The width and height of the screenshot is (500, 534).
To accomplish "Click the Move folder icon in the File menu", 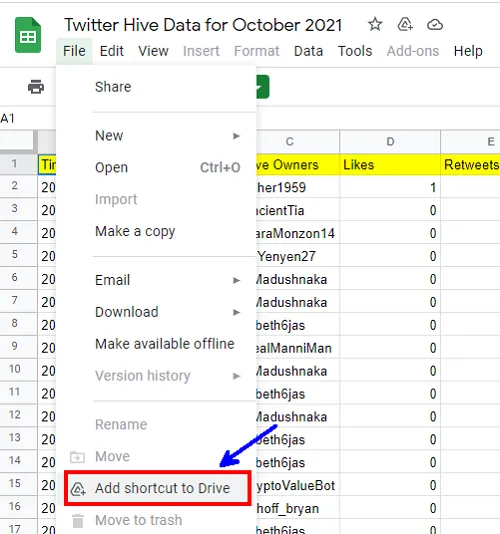I will 77,457.
